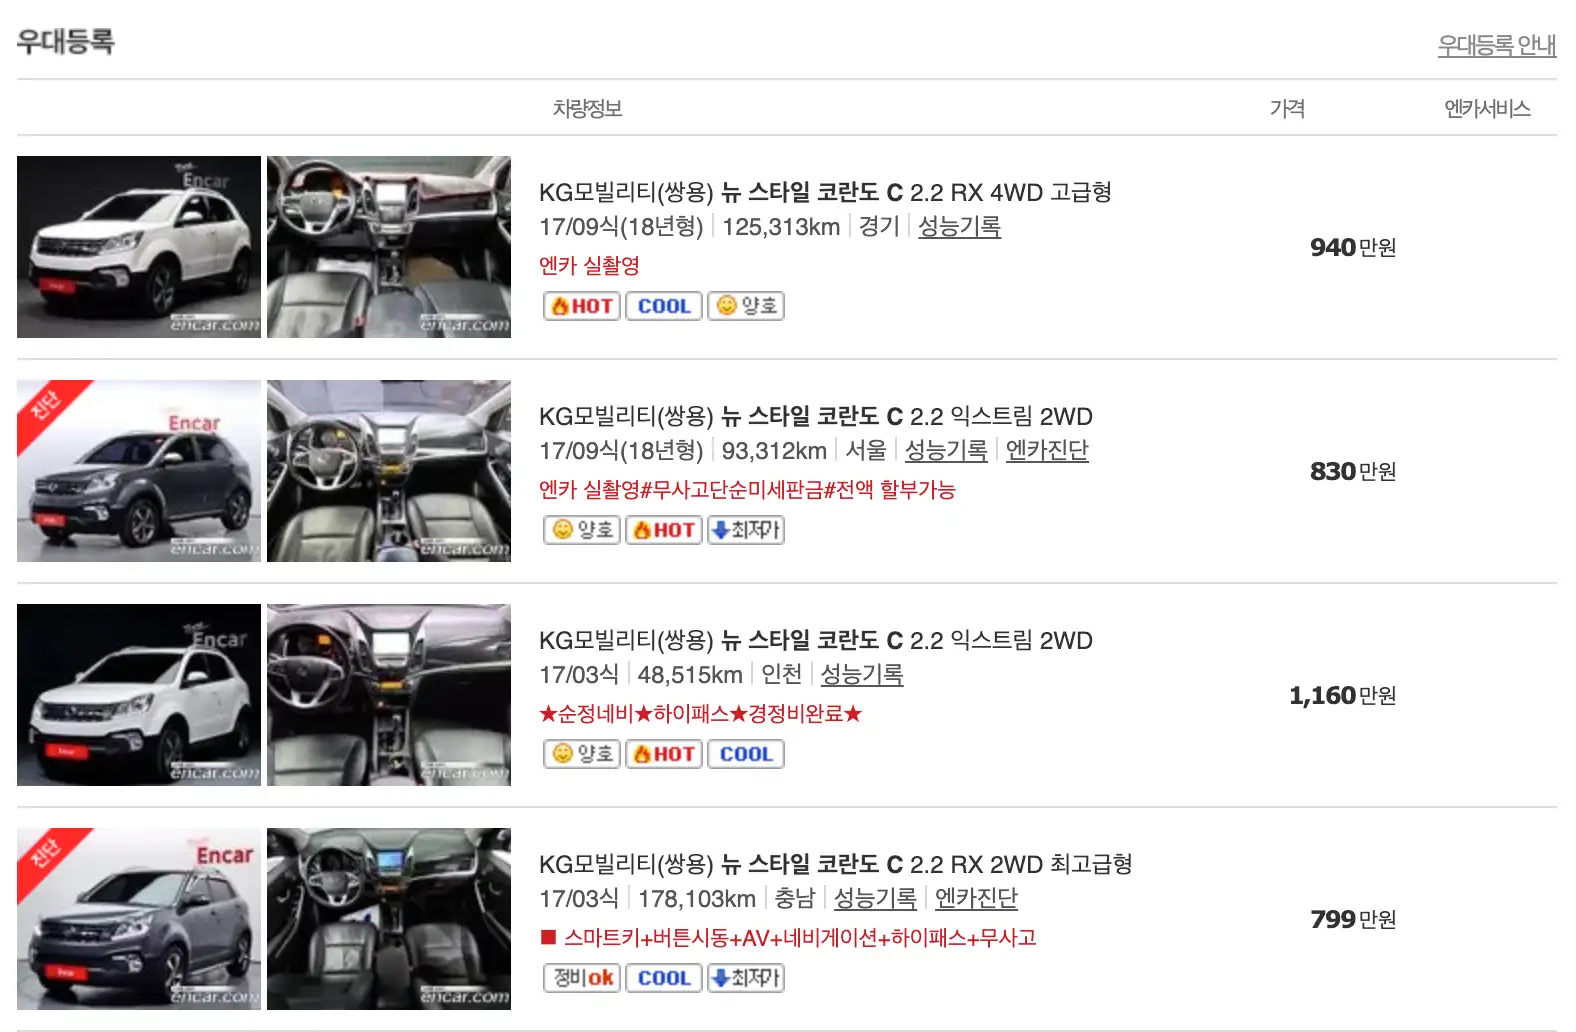The height and width of the screenshot is (1032, 1576).
Task: Click 차량정보 column header
Action: point(588,108)
